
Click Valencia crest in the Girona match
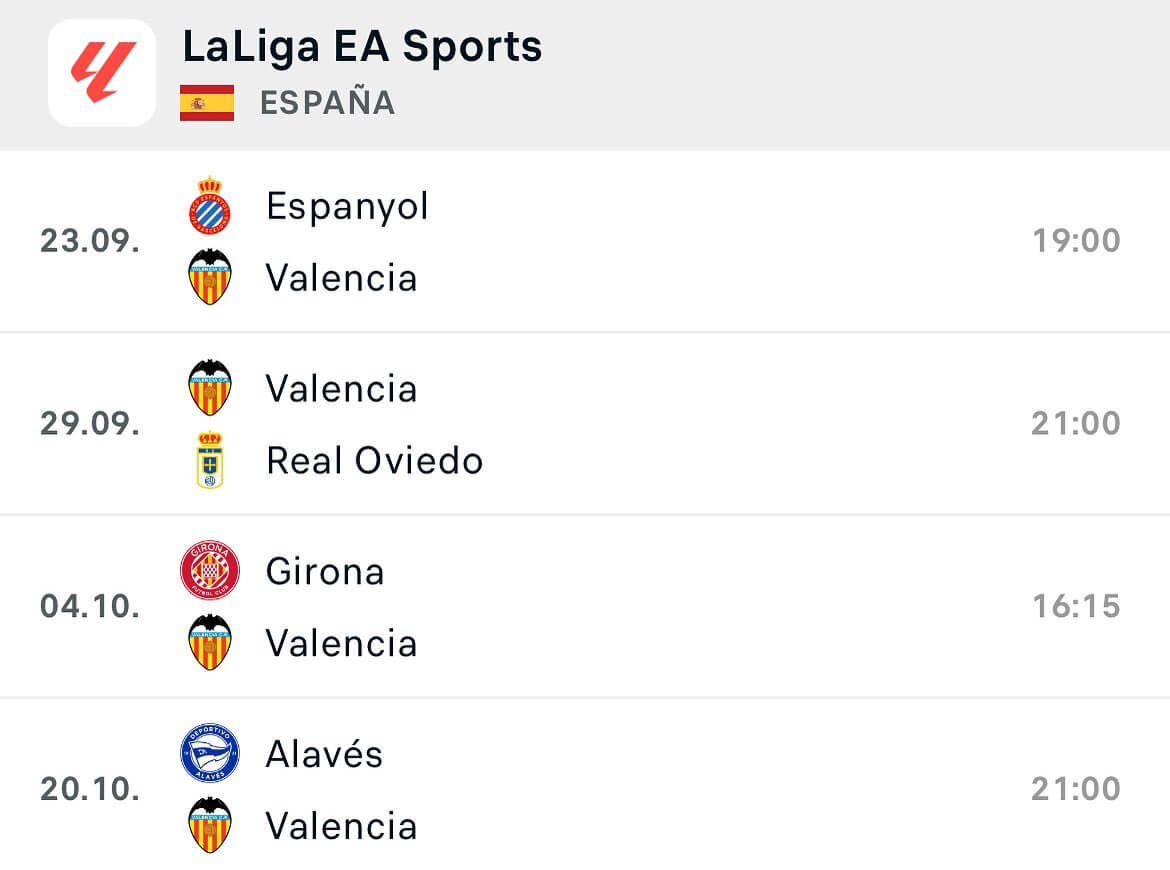pos(210,643)
